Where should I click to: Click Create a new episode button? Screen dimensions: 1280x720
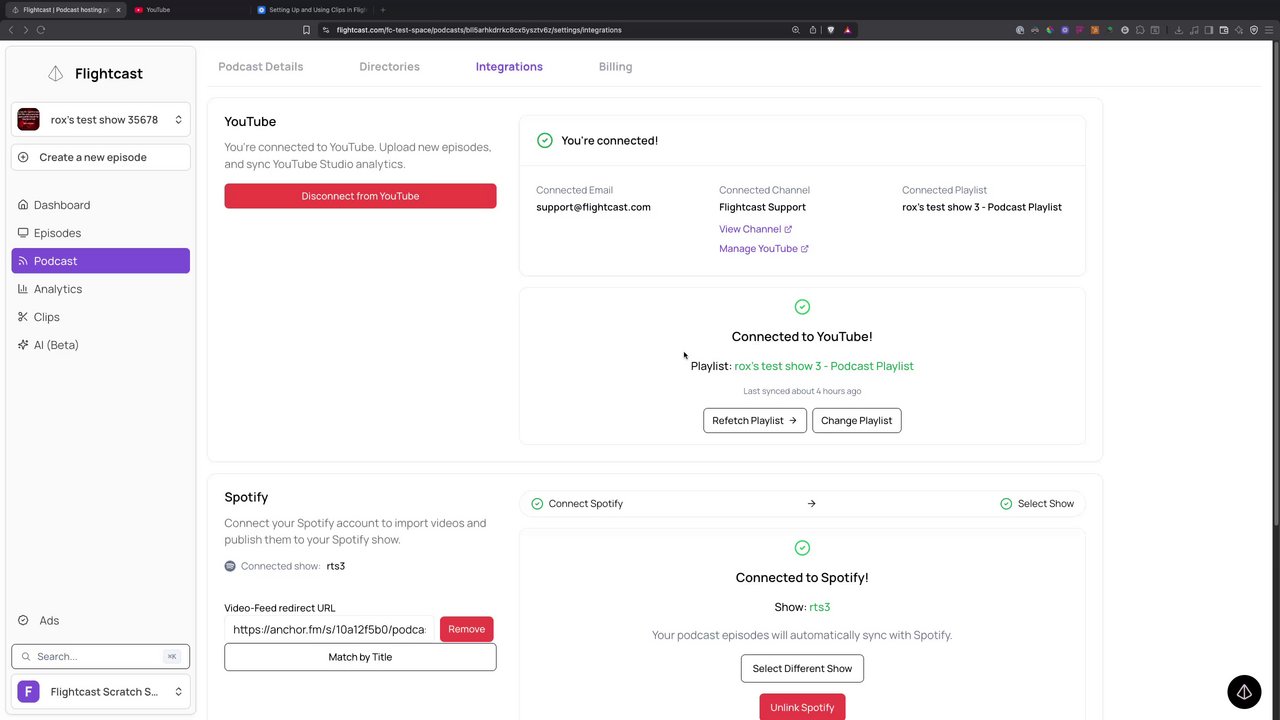tap(100, 157)
